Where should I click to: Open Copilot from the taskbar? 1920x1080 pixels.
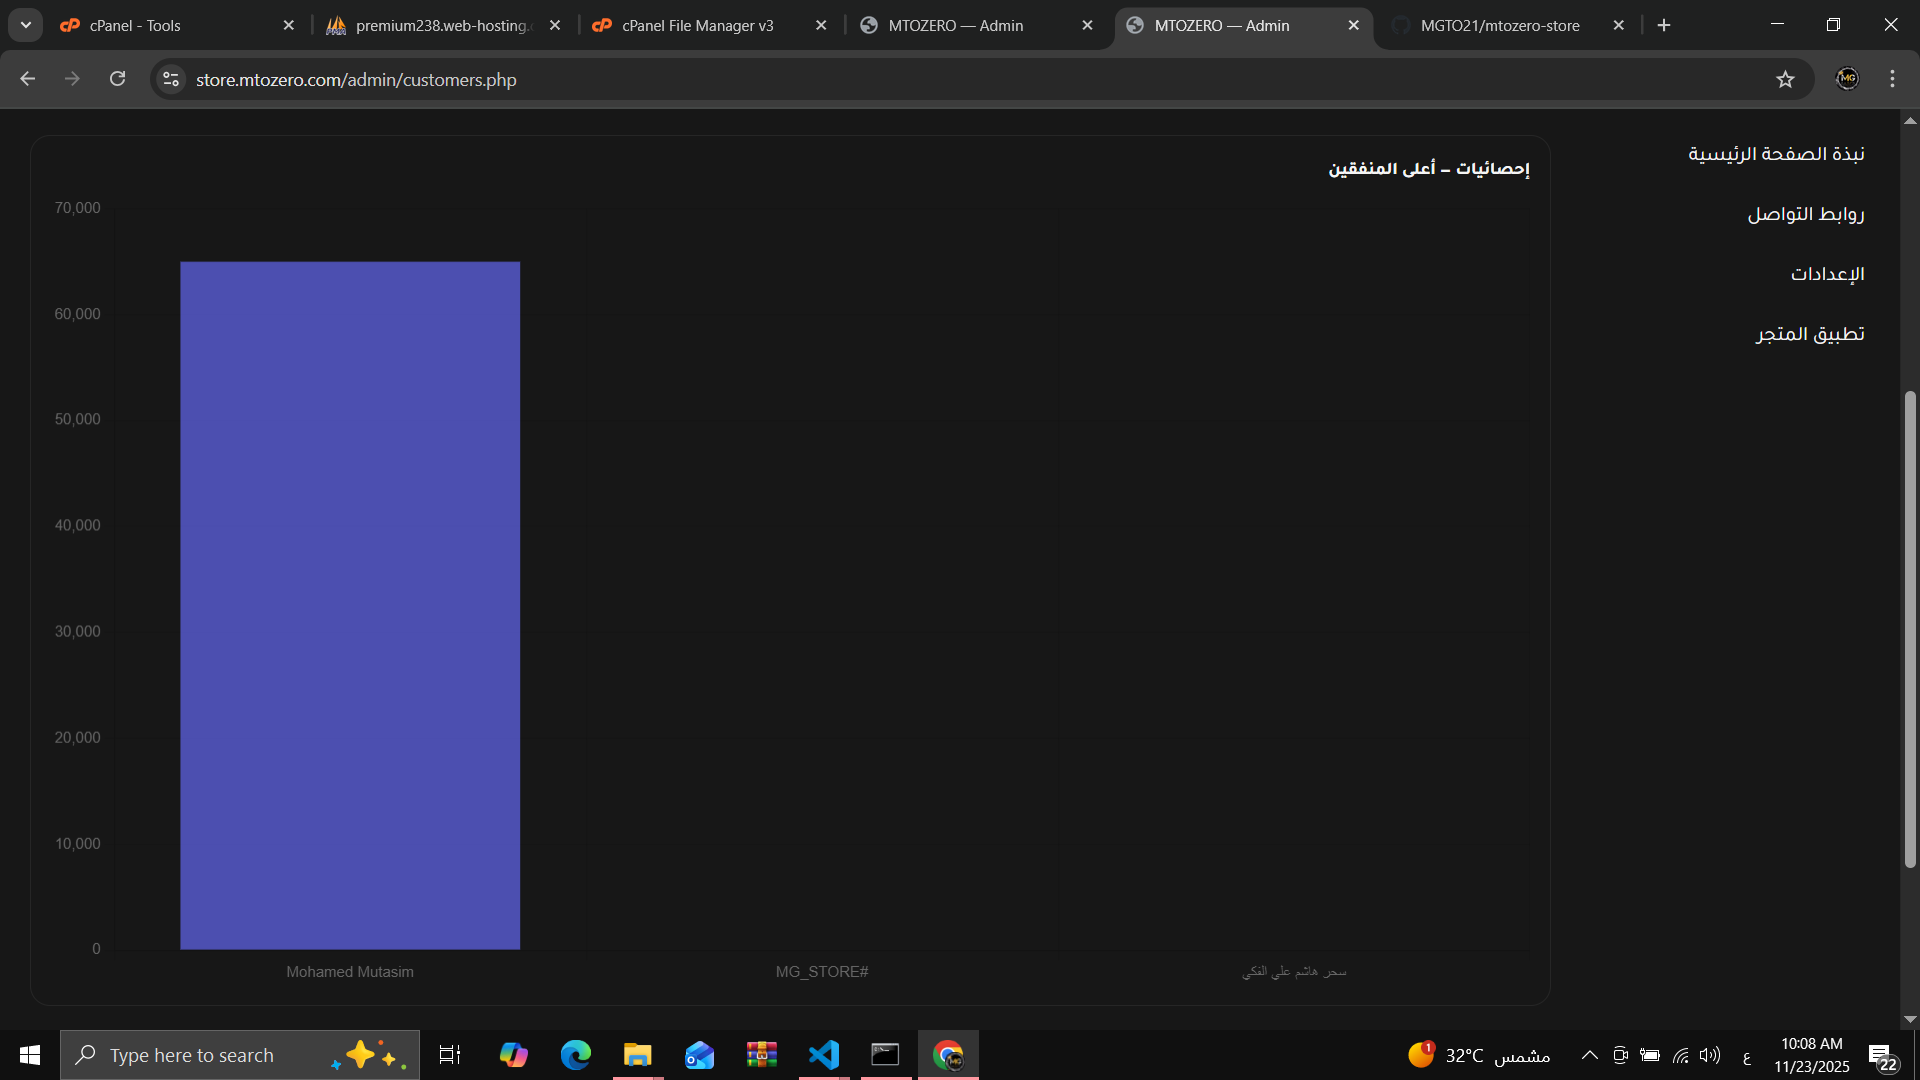click(513, 1054)
